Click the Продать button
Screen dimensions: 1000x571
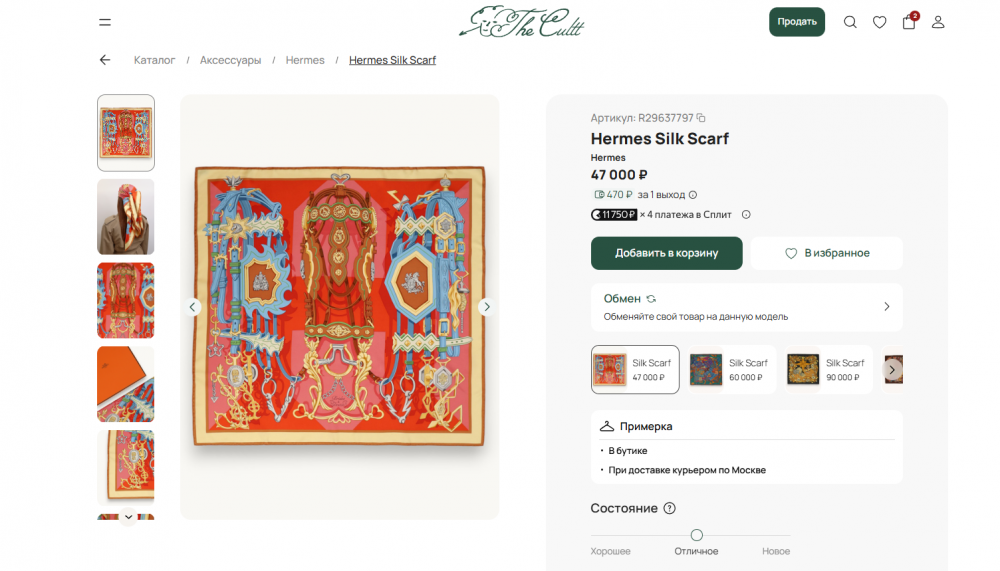797,22
